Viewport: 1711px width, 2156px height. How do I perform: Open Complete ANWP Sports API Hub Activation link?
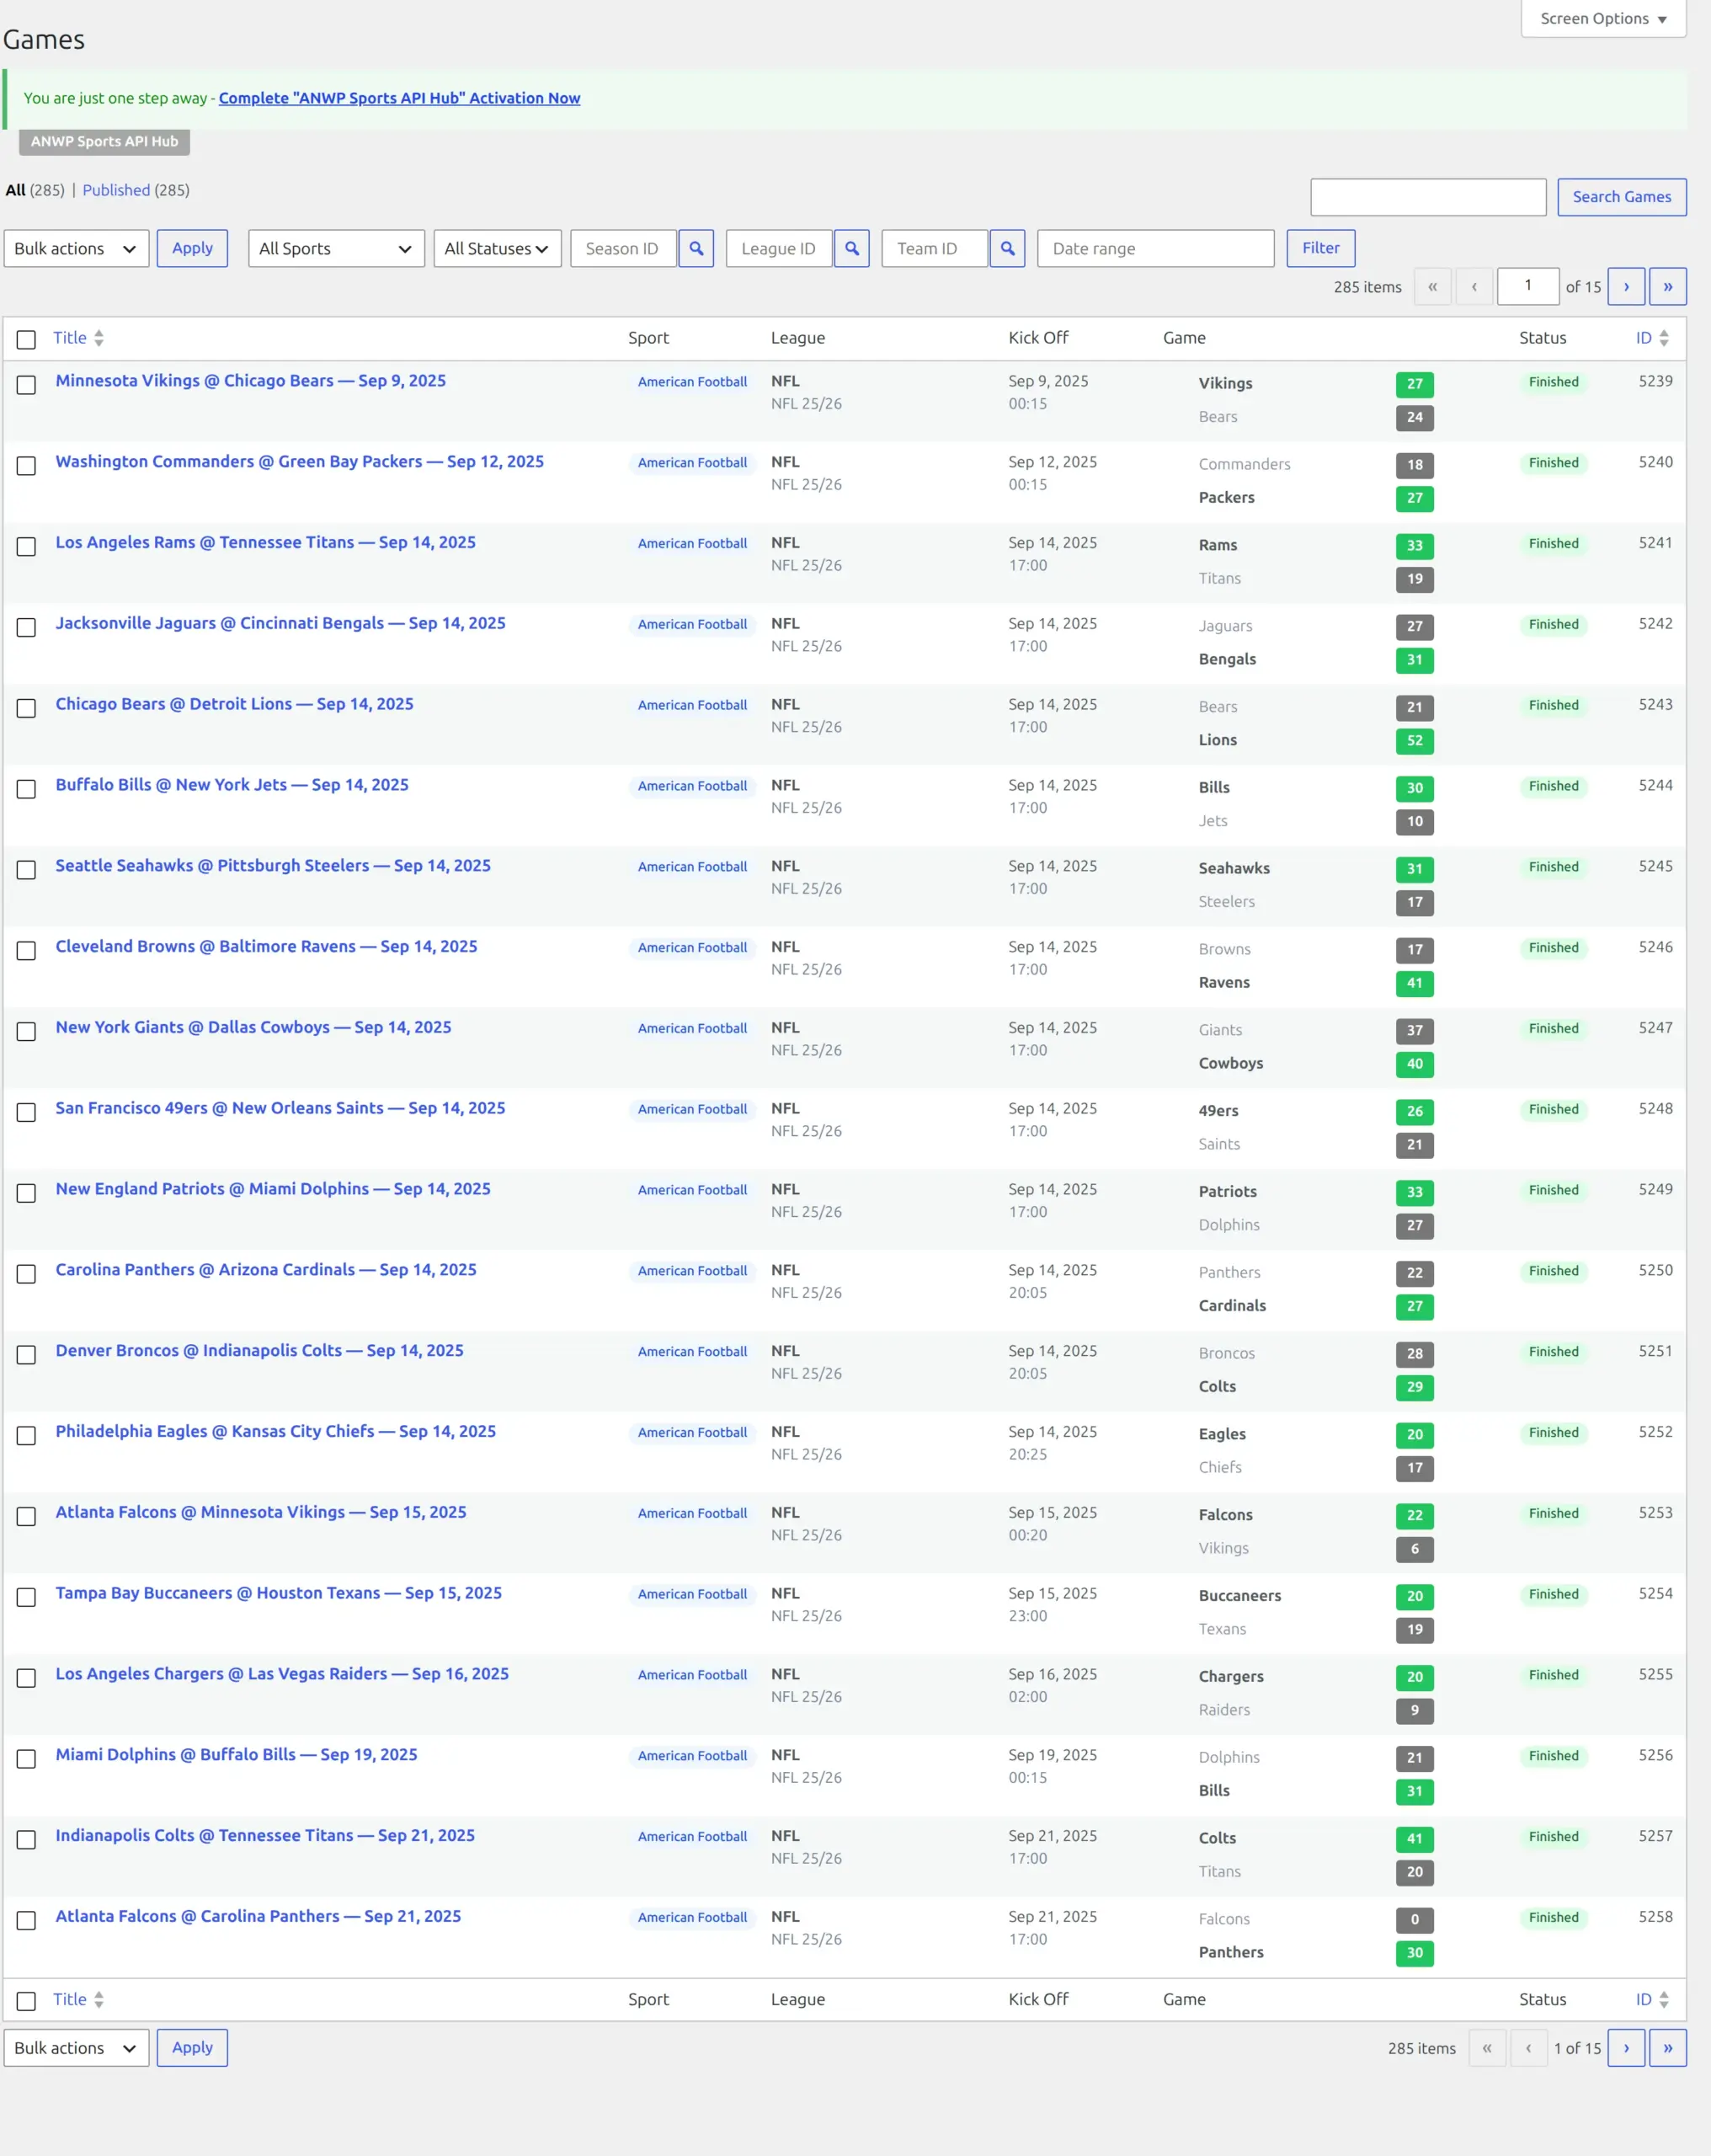pos(399,98)
